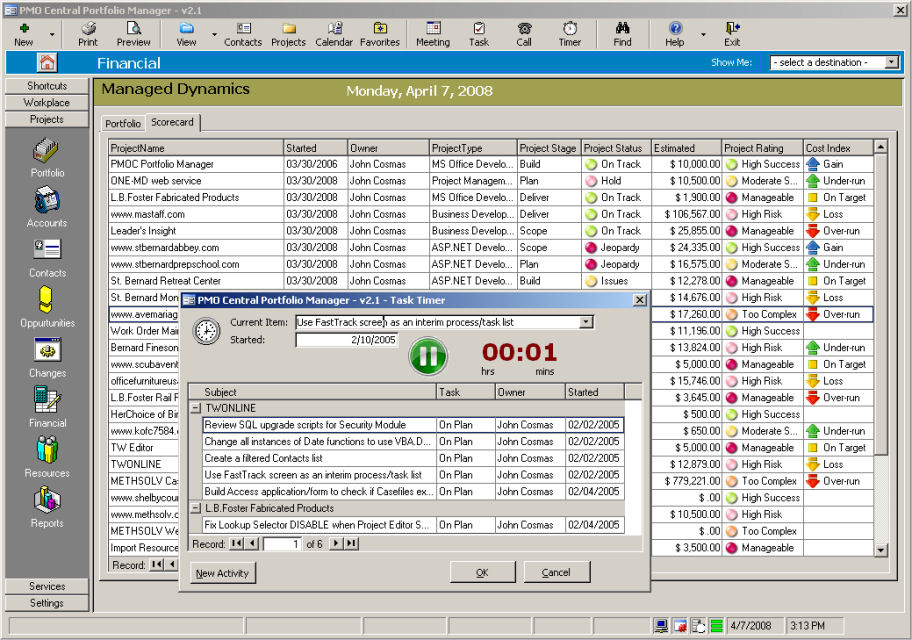912x640 pixels.
Task: Click the Cost Index column header
Action: (838, 148)
